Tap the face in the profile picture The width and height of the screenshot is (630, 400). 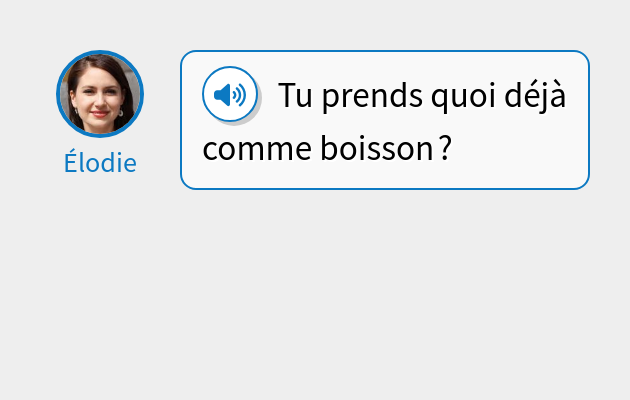[100, 97]
